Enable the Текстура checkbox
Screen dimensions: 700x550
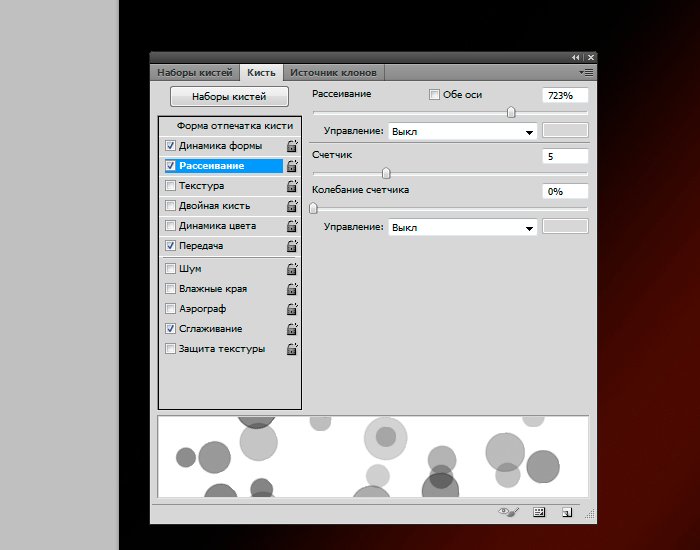point(170,186)
